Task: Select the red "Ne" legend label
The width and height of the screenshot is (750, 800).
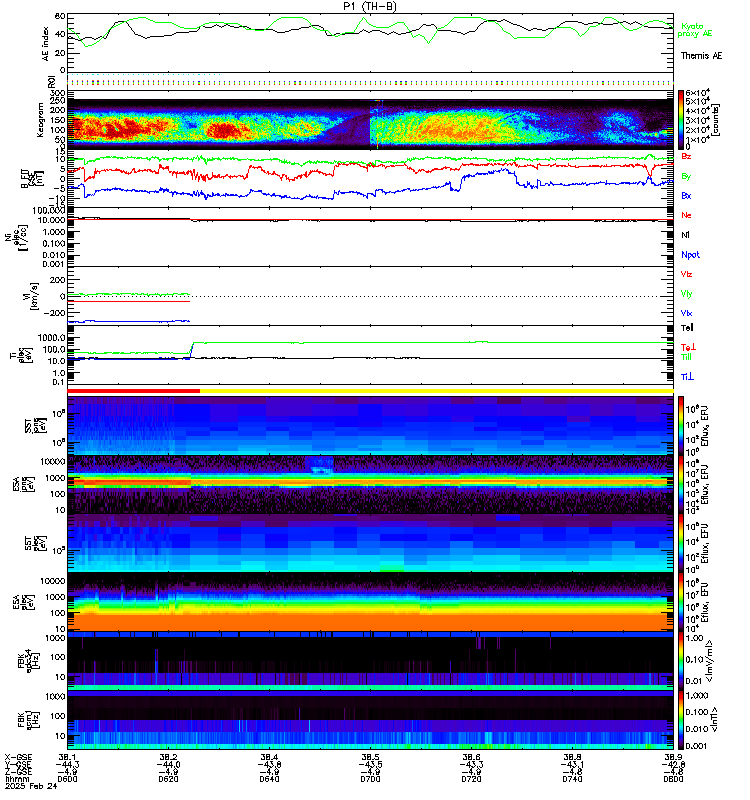Action: pyautogui.click(x=686, y=215)
